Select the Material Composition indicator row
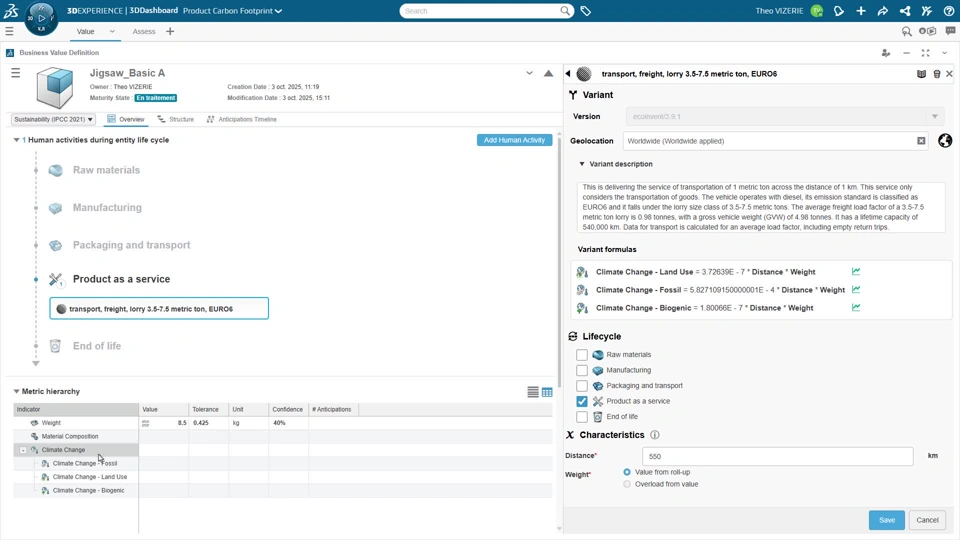Image resolution: width=960 pixels, height=540 pixels. [70, 437]
